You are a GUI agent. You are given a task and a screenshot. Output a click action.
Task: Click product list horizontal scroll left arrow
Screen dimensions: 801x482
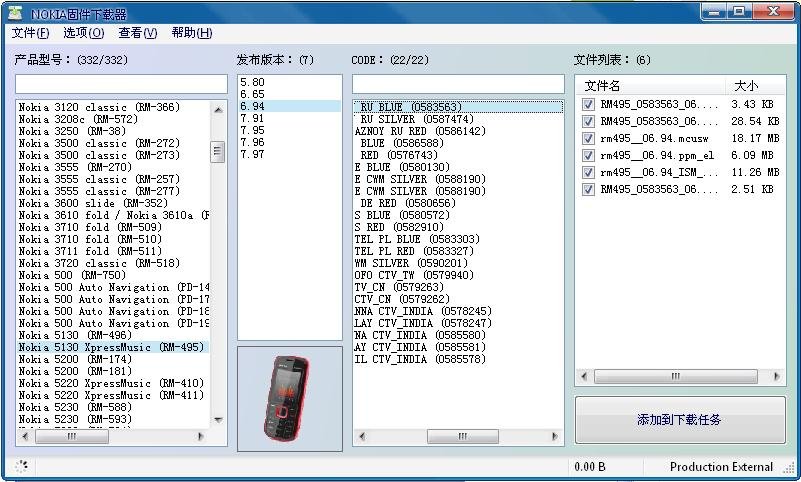click(x=25, y=437)
